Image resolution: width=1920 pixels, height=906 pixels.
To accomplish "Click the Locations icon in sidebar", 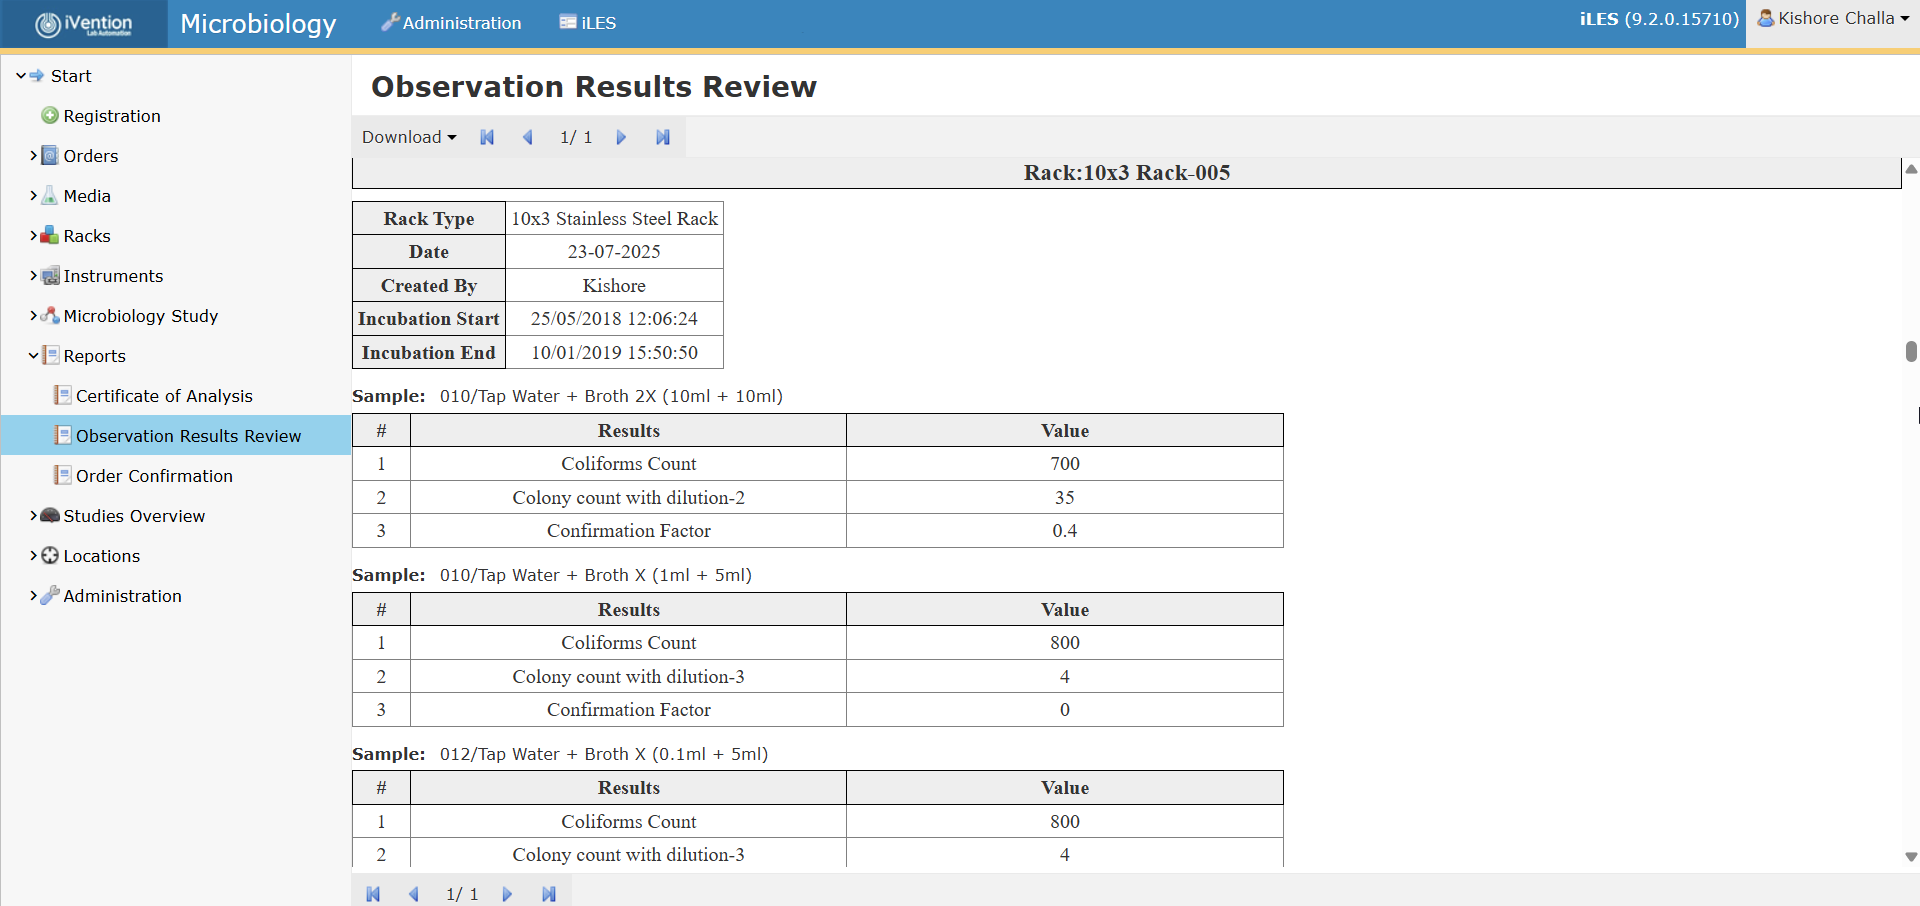I will click(x=50, y=556).
